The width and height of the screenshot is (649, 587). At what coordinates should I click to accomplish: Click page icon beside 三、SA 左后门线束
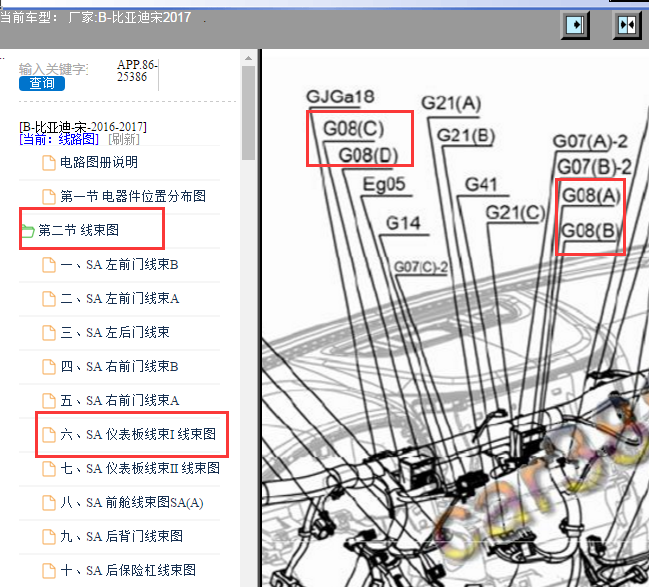[x=49, y=332]
